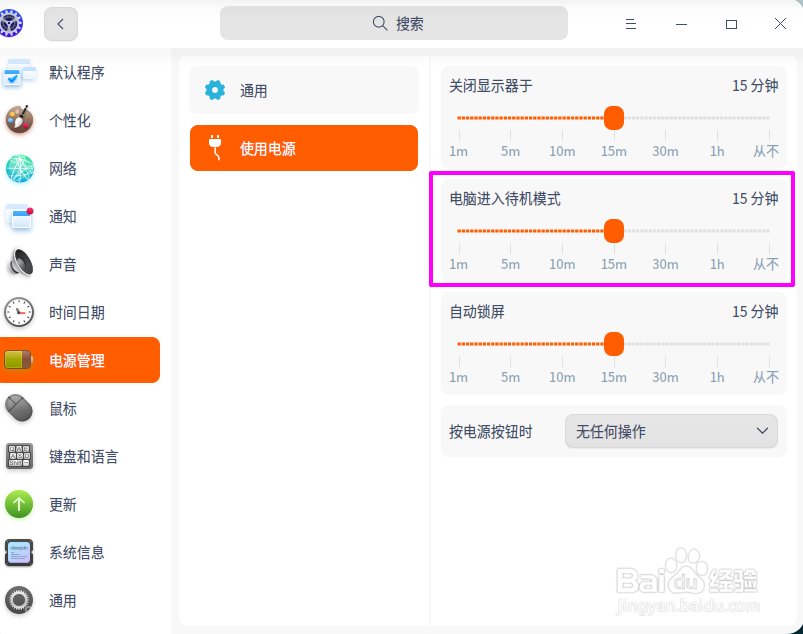This screenshot has height=634, width=803.
Task: Click 声音 text label
Action: (62, 264)
